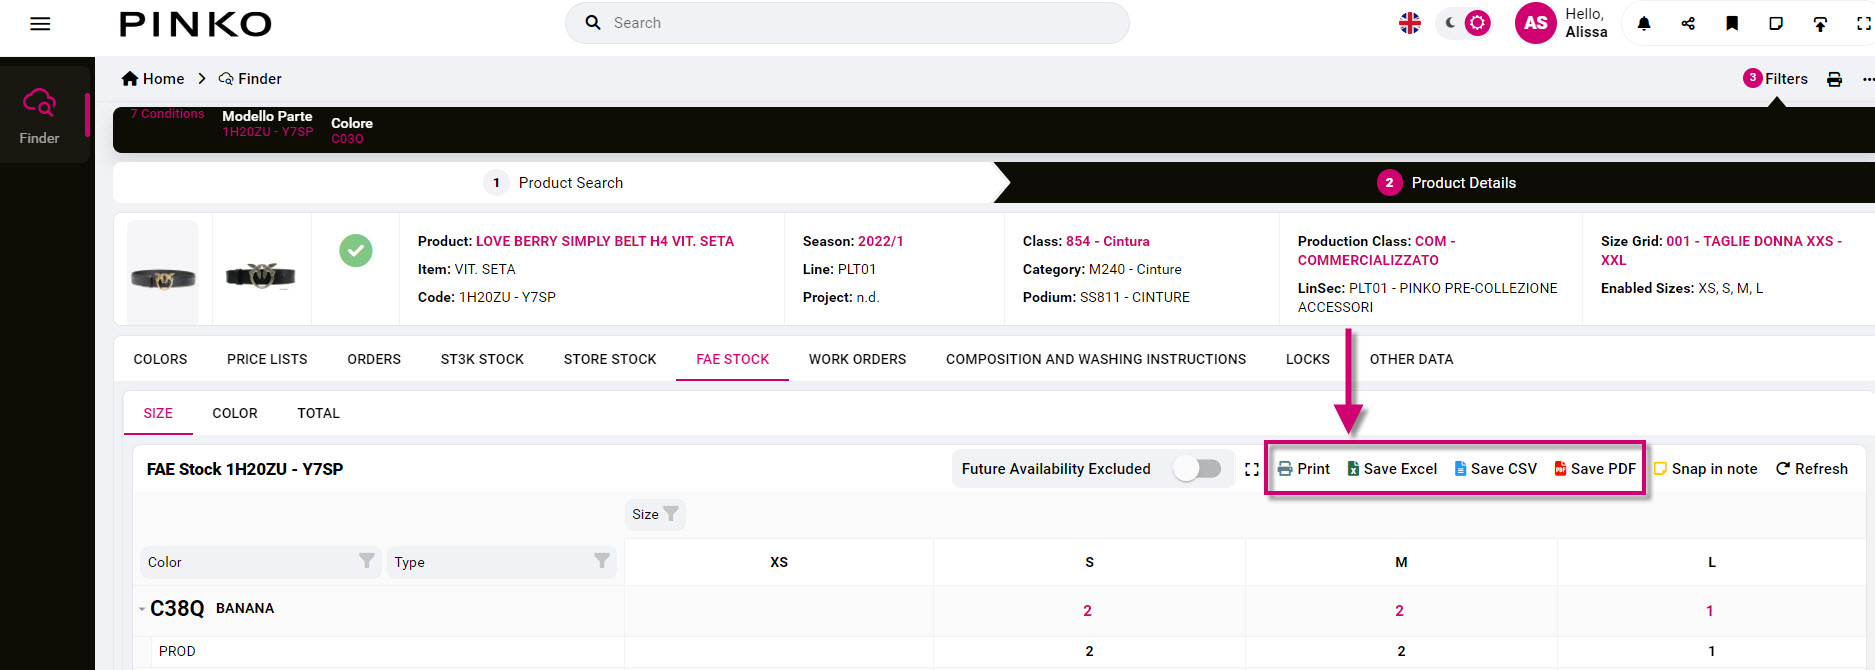Open the OTHER DATA tab

[x=1411, y=359]
